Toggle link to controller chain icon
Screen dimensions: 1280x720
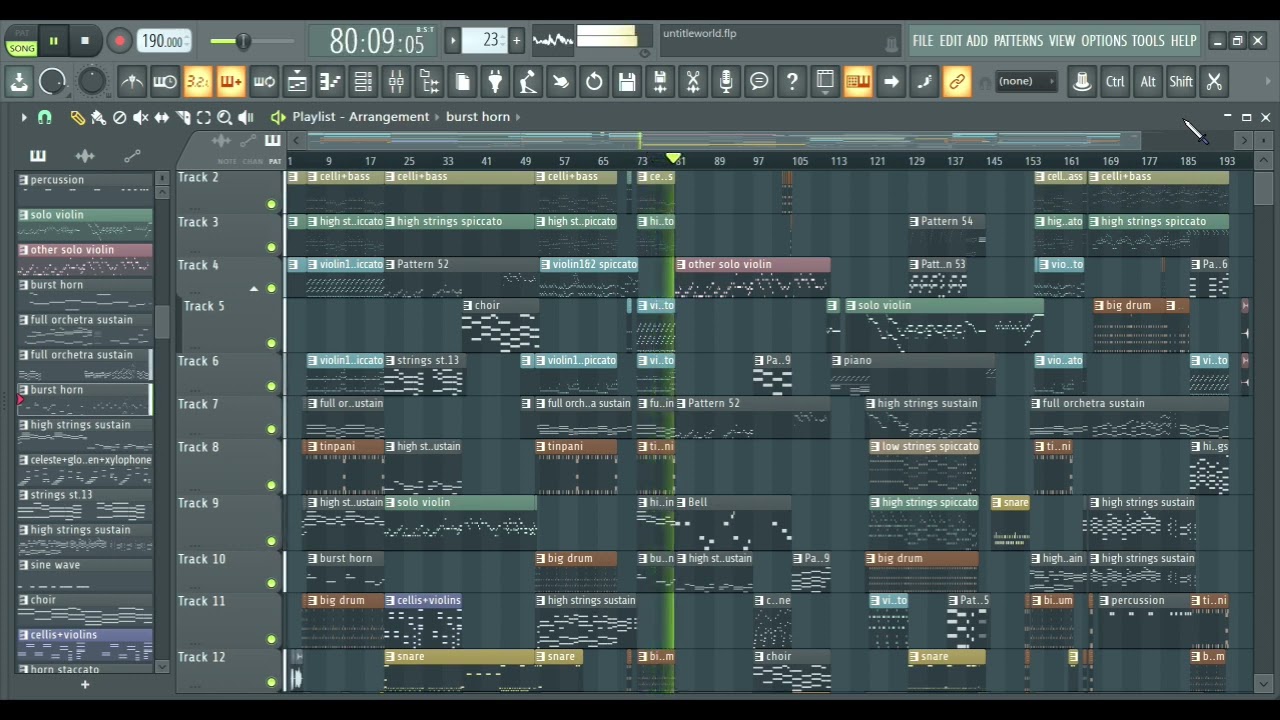pyautogui.click(x=957, y=82)
